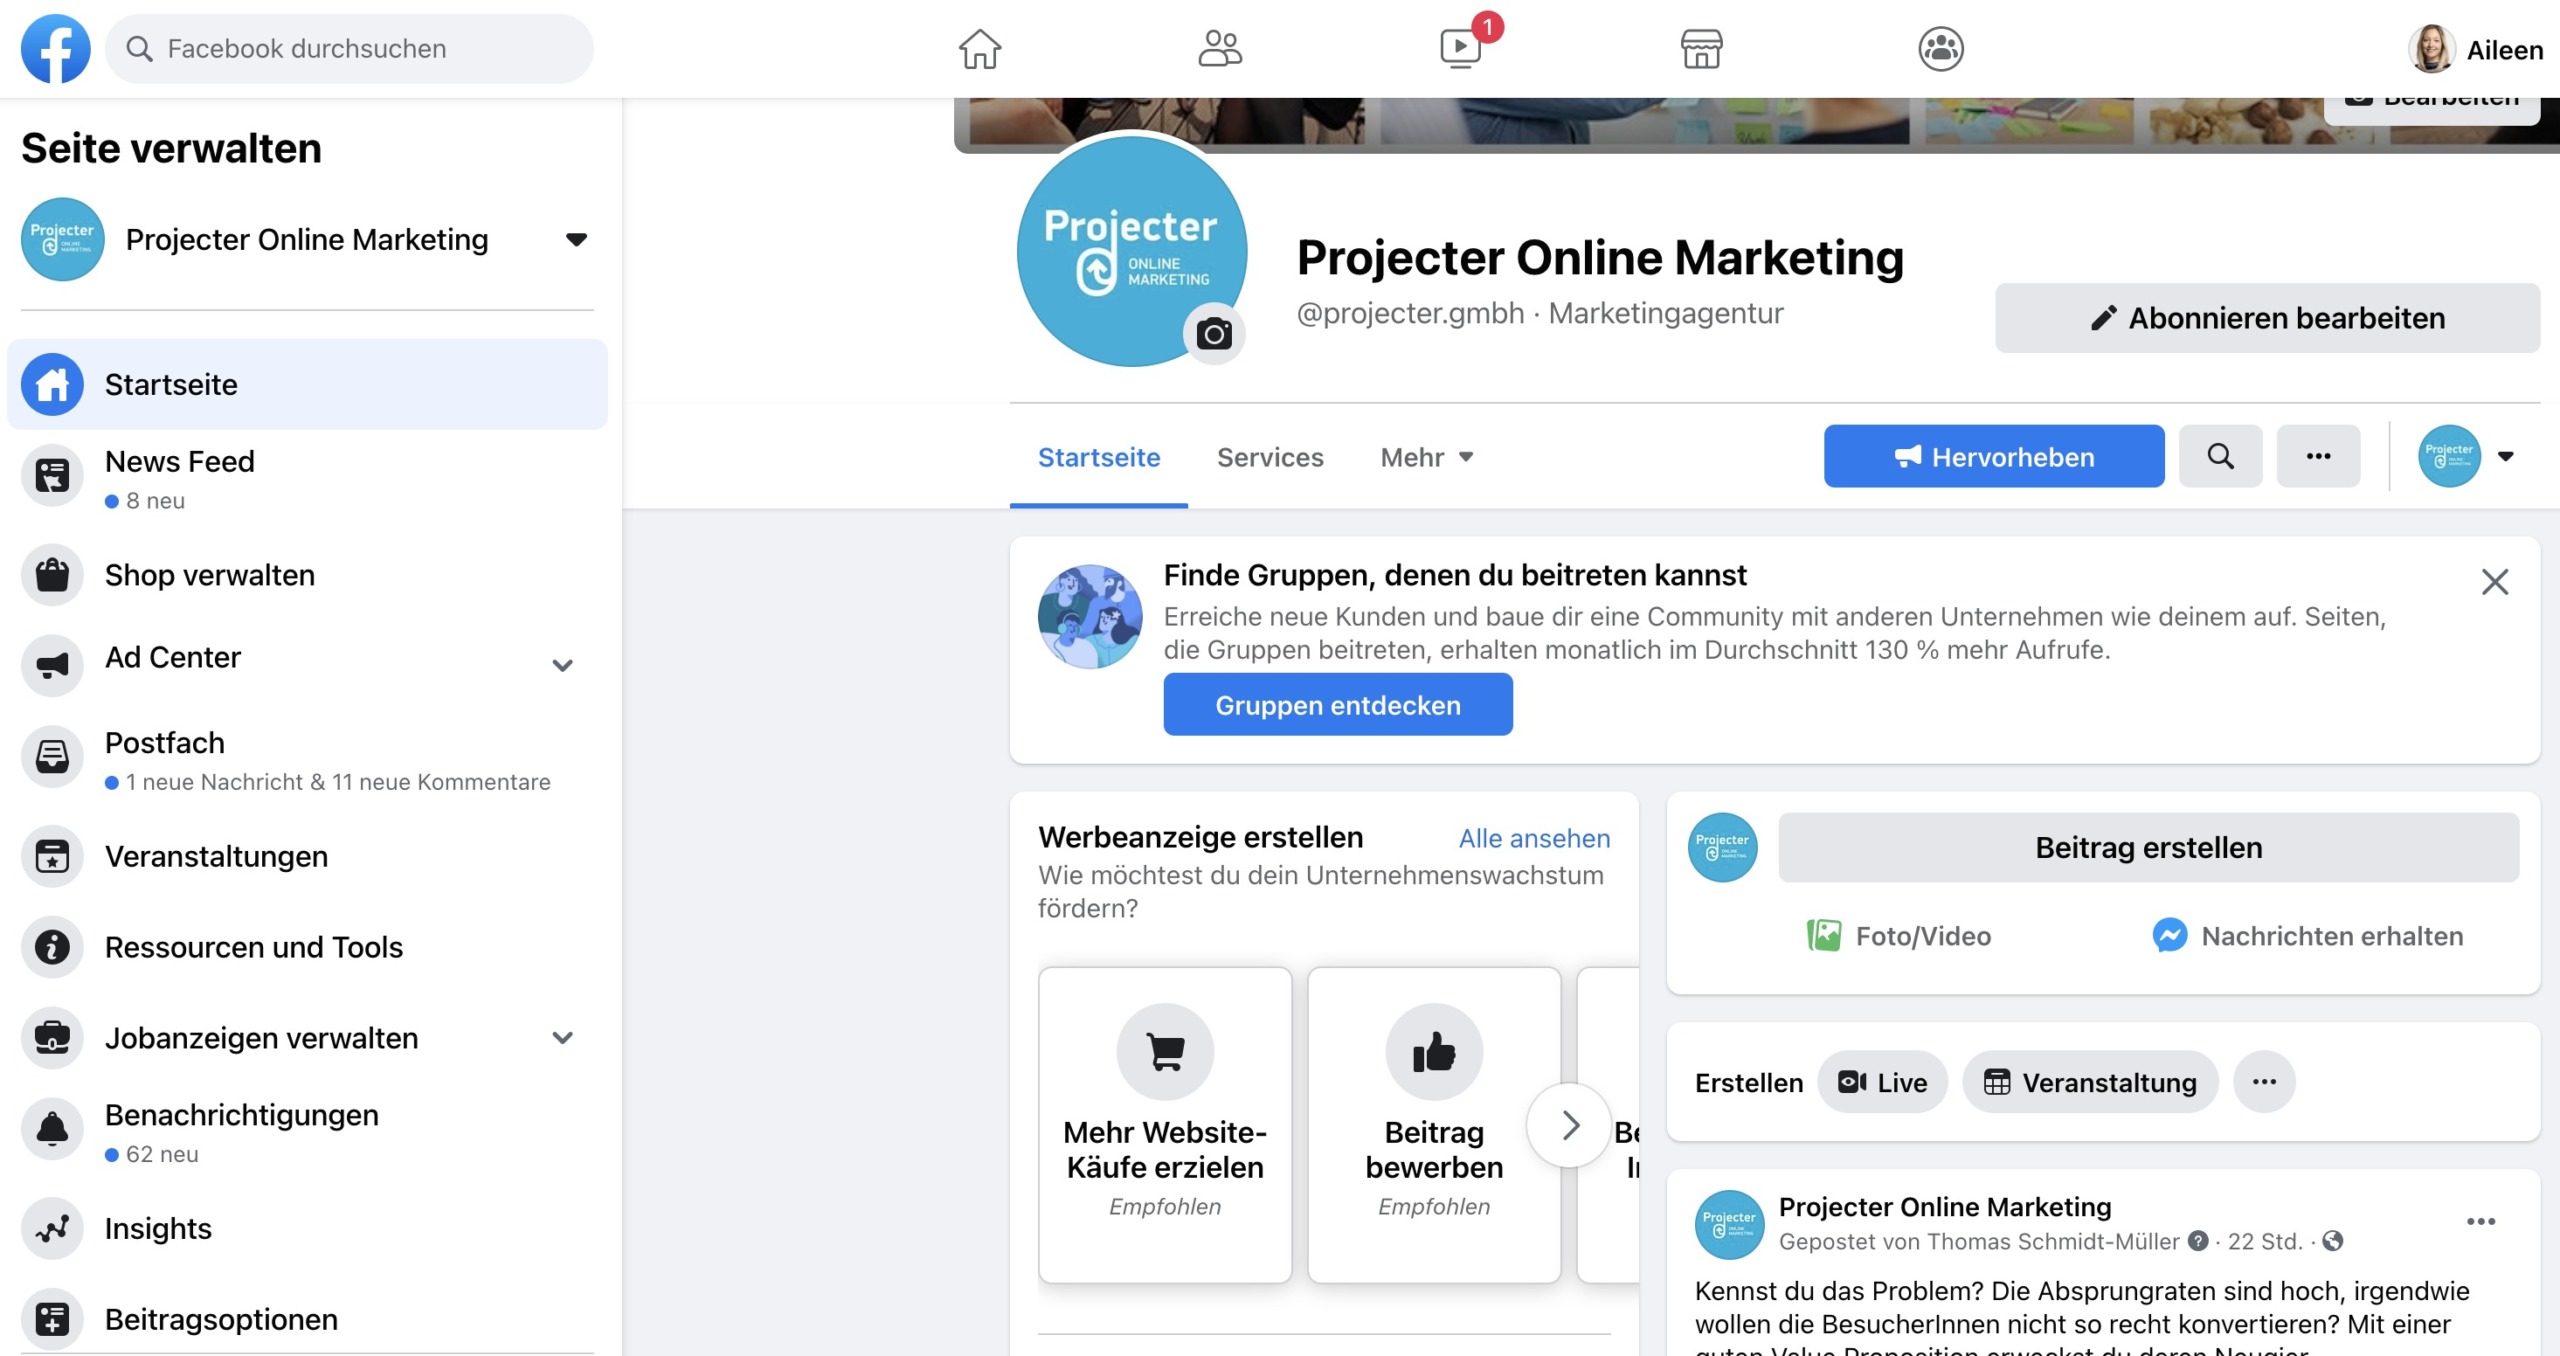The width and height of the screenshot is (2560, 1356).
Task: Click the search magnifier next to Hervorheben
Action: (2220, 456)
